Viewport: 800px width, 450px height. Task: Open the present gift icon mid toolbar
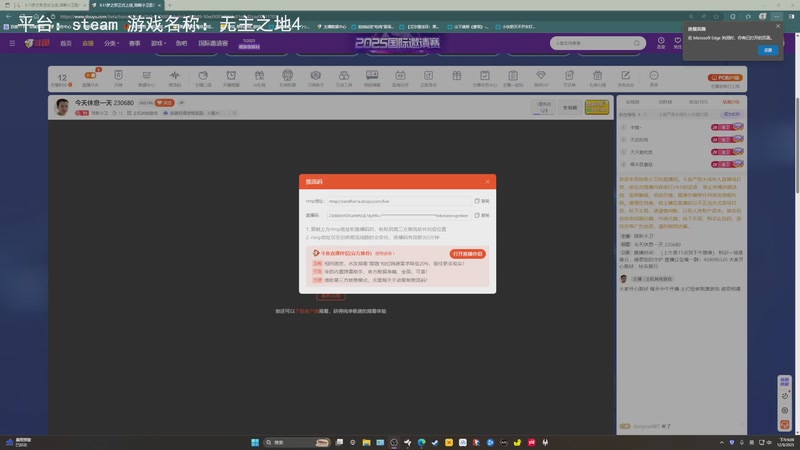(457, 76)
